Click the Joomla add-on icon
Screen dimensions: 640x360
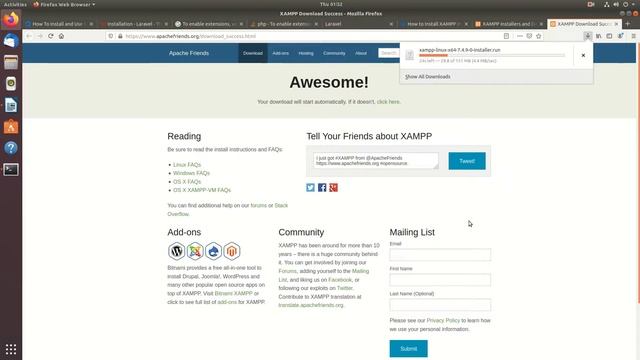point(195,251)
